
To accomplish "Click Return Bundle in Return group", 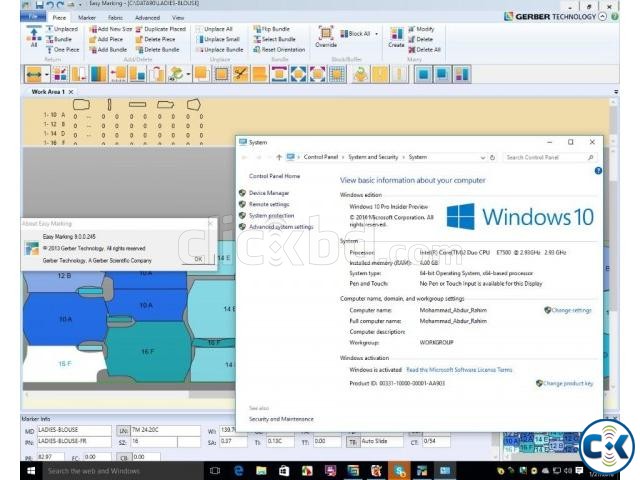I will click(x=59, y=39).
